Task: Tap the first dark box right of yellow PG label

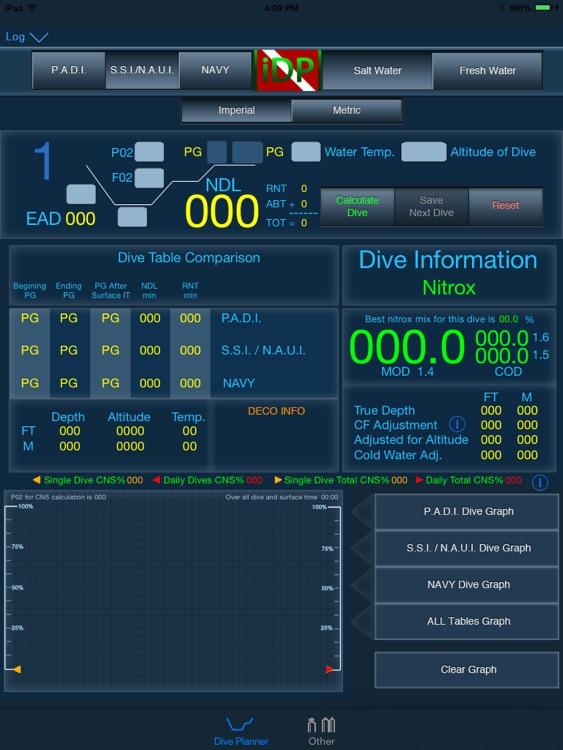Action: point(217,152)
